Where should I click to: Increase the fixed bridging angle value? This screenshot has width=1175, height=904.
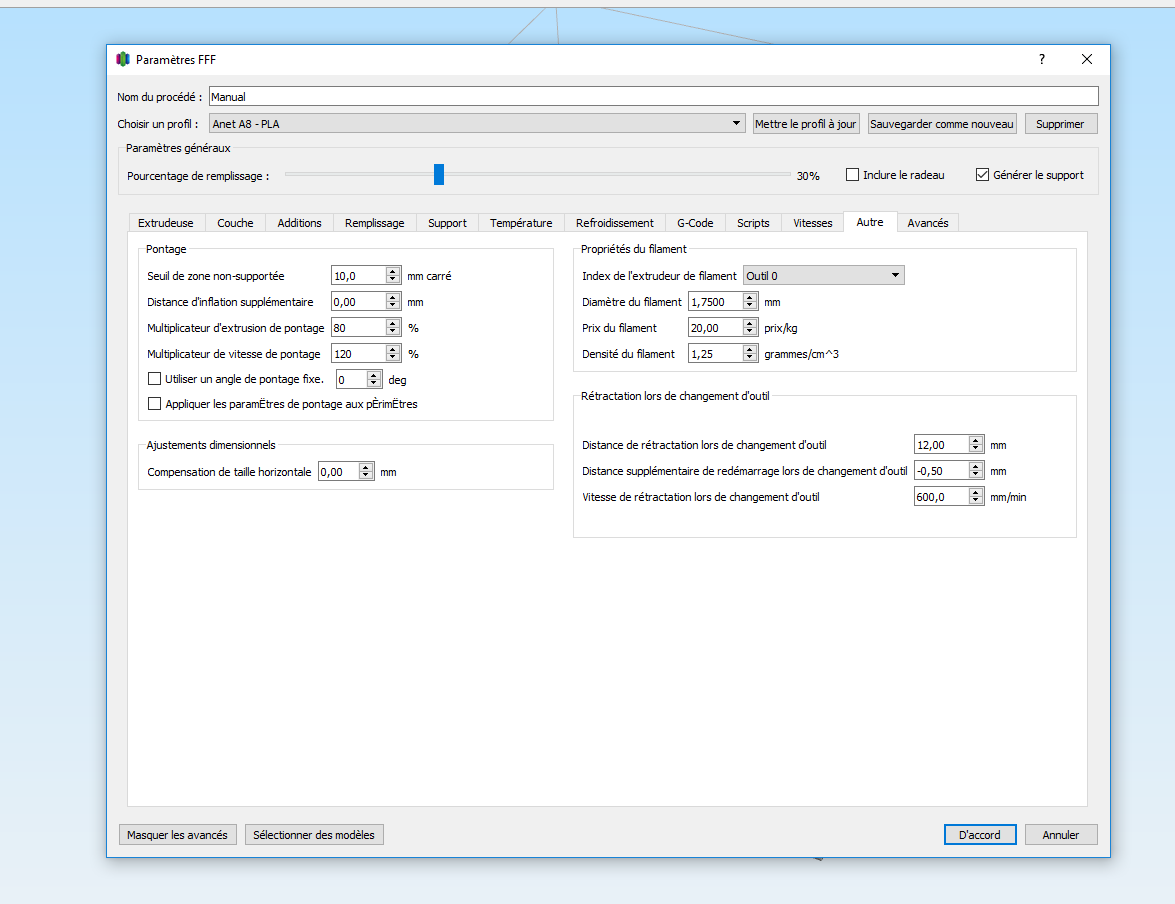[374, 375]
